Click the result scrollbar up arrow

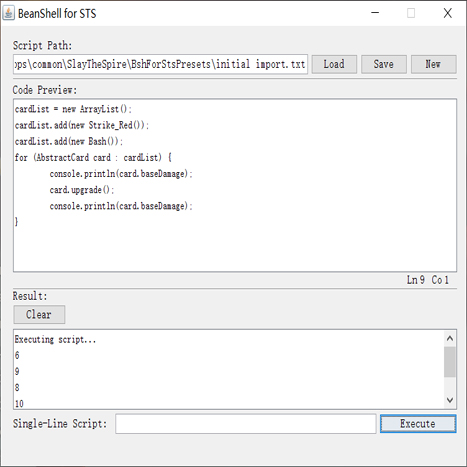(x=450, y=338)
